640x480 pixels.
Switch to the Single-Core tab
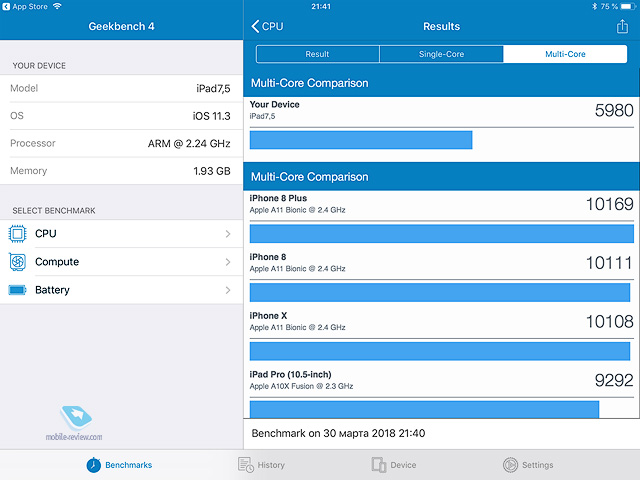(441, 54)
